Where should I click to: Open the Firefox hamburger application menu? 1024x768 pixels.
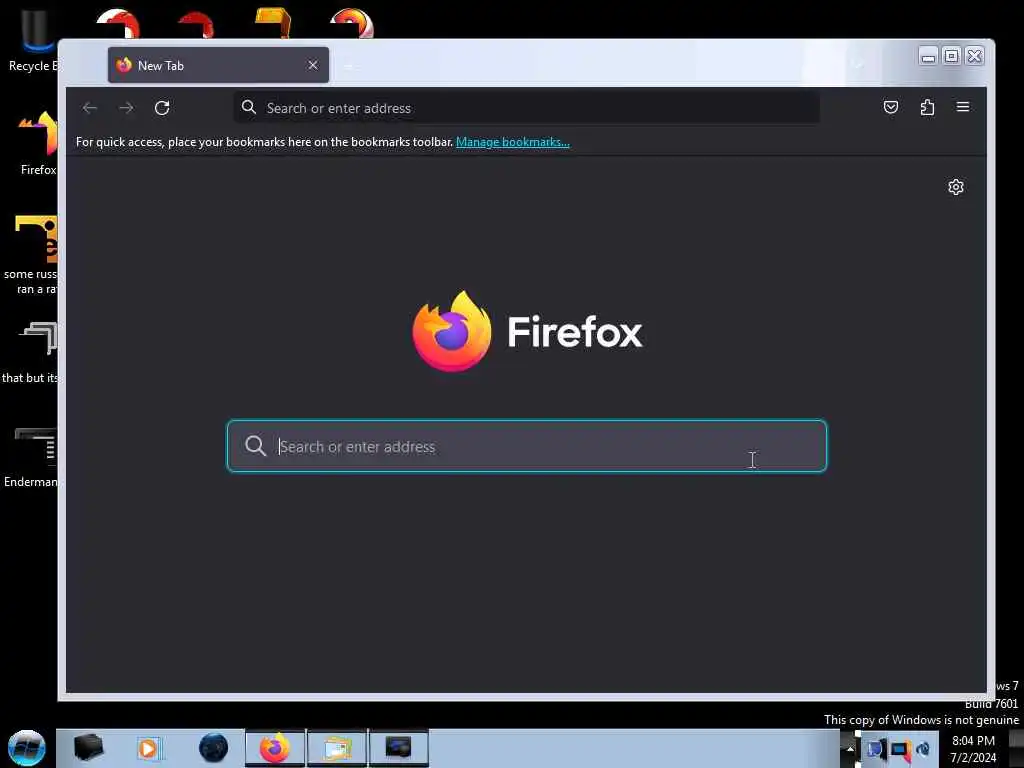(963, 107)
